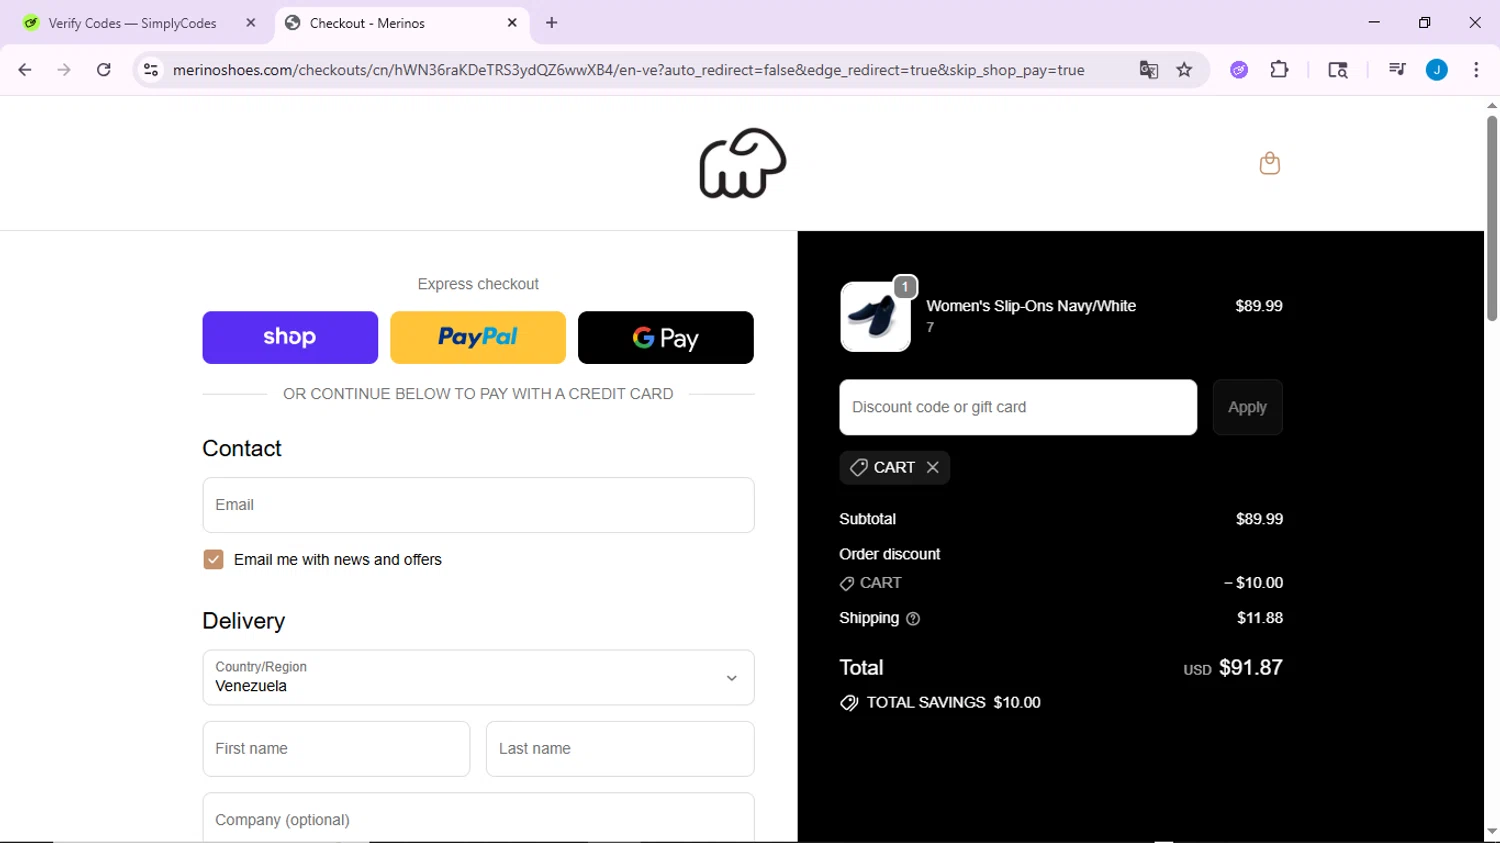Screen dimensions: 1500x843
Task: Pay with Shop Pay button
Action: [290, 337]
